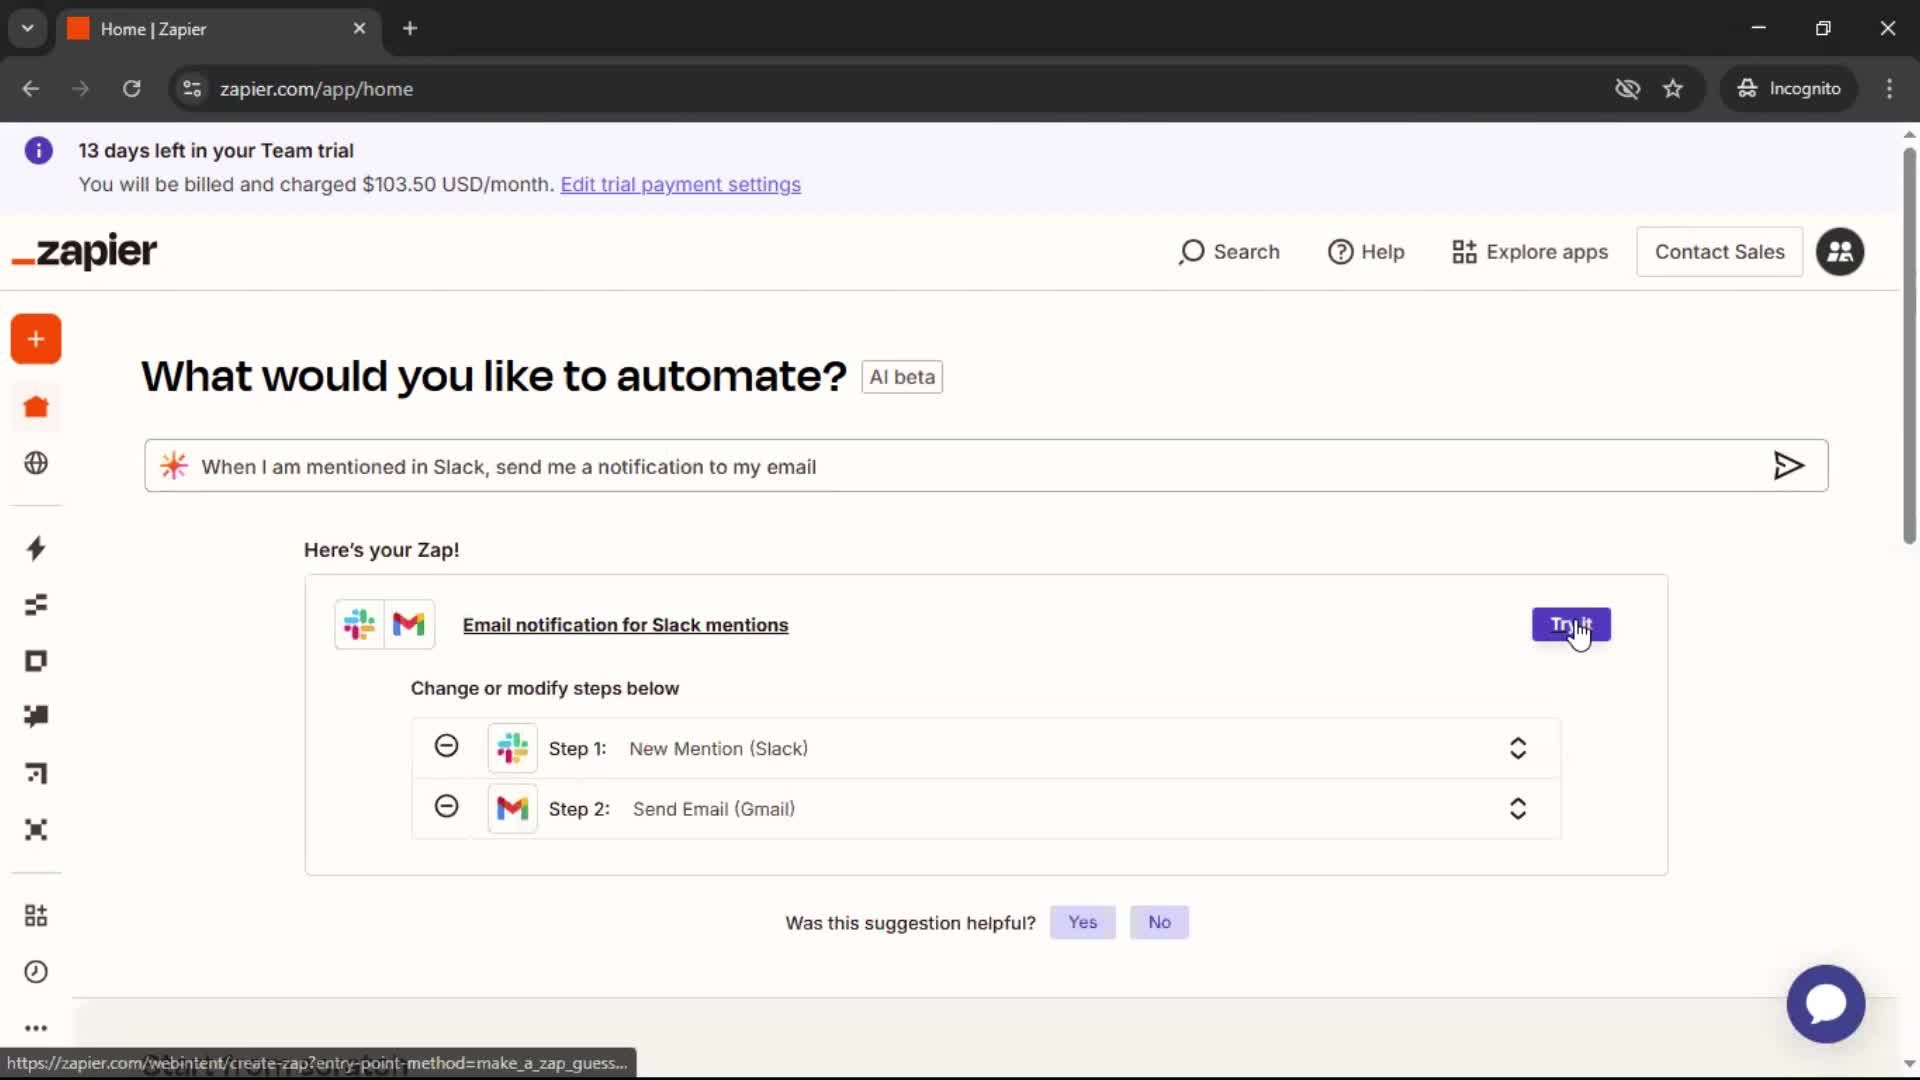Open Search in the top navigation
Screen dimensions: 1920x1080
click(x=1229, y=252)
